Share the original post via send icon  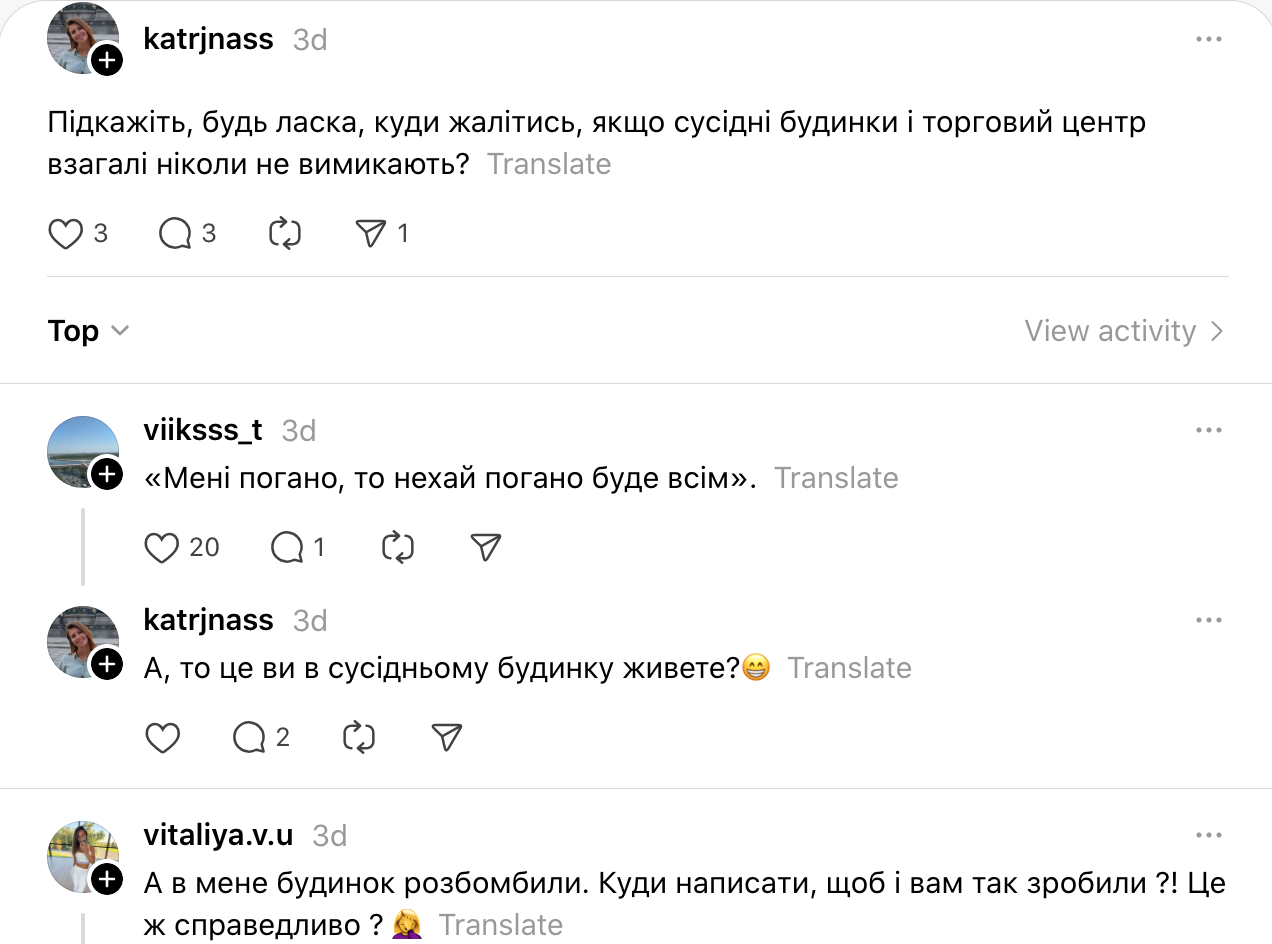coord(370,234)
